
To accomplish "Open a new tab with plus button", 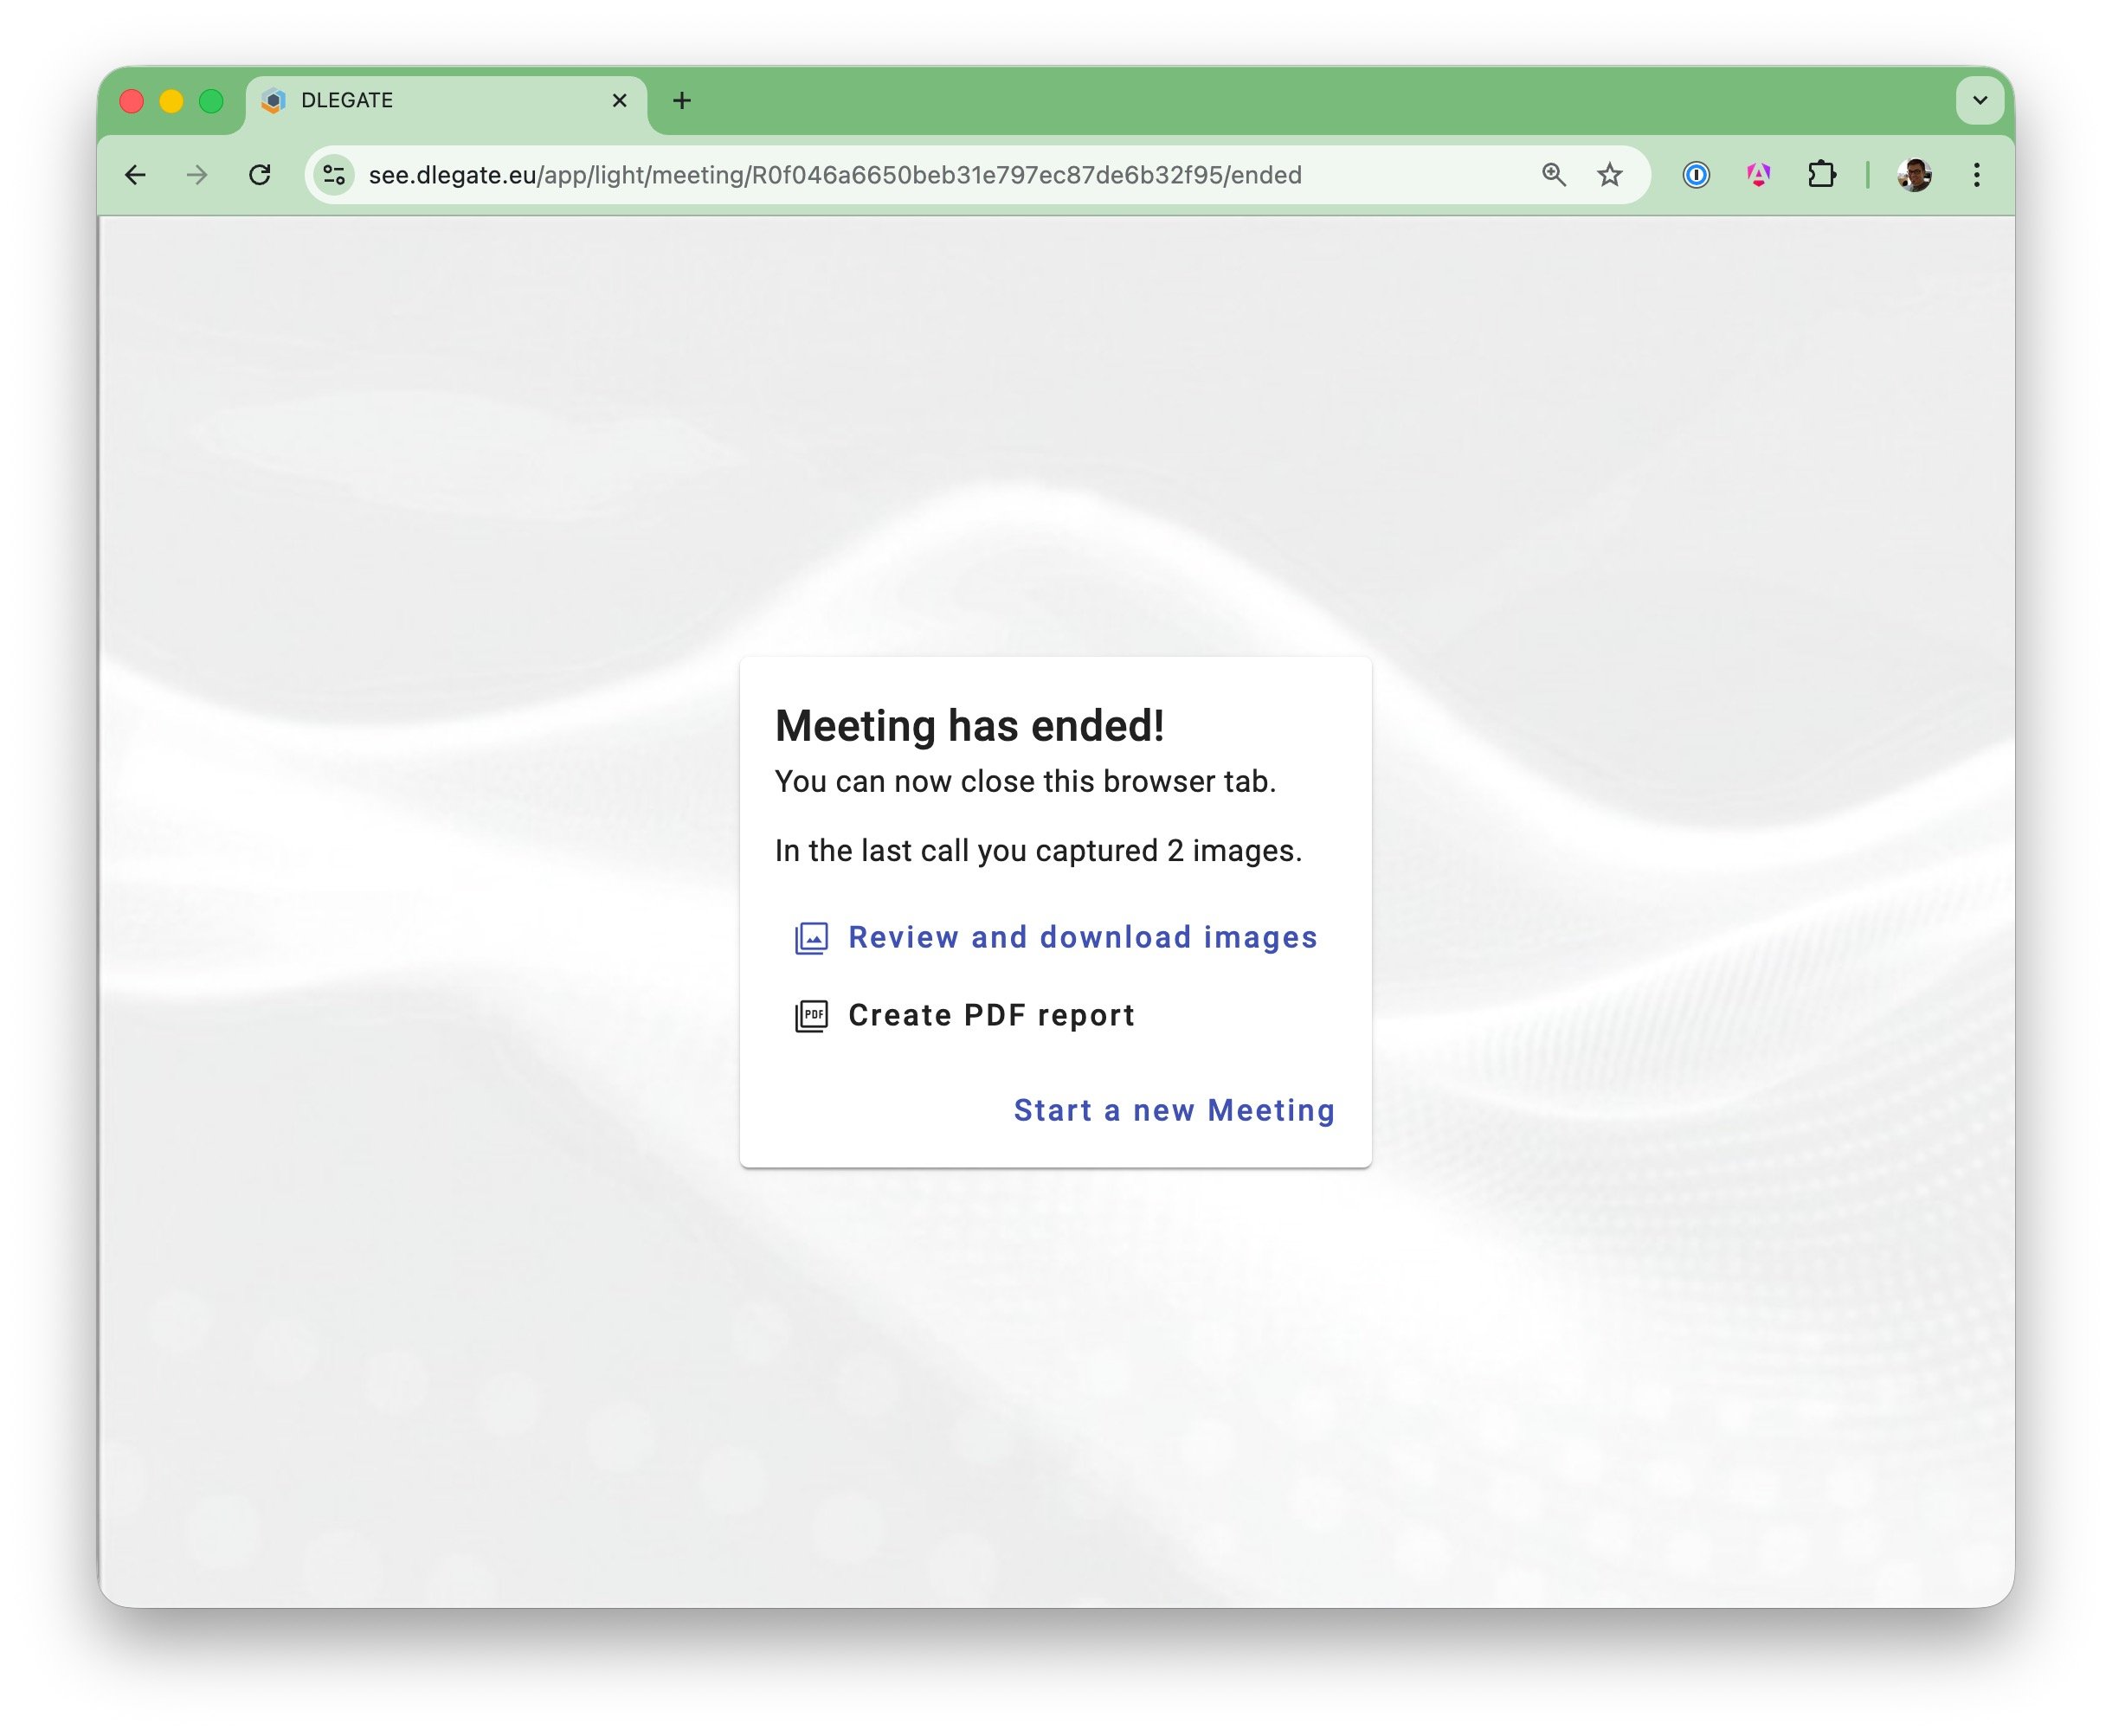I will (x=682, y=100).
